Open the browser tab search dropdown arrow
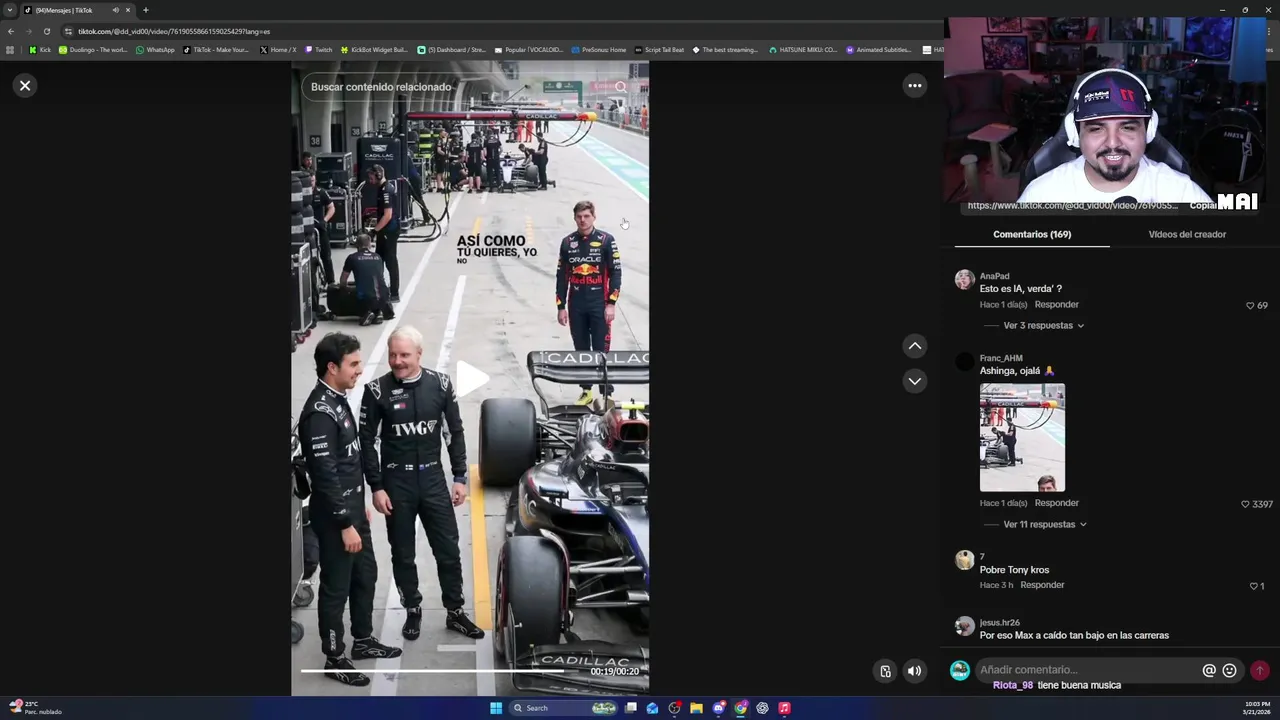The height and width of the screenshot is (720, 1280). tap(10, 10)
